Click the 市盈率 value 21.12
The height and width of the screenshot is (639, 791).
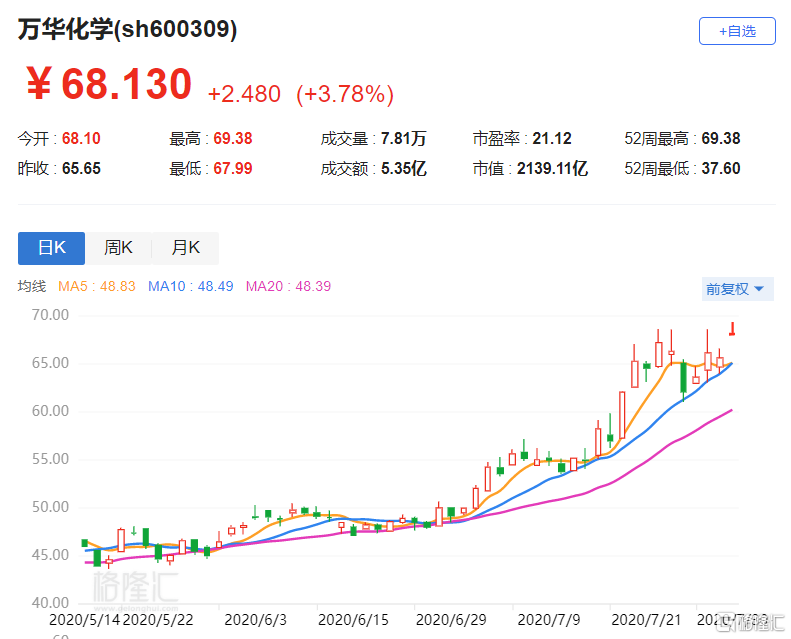[x=552, y=138]
